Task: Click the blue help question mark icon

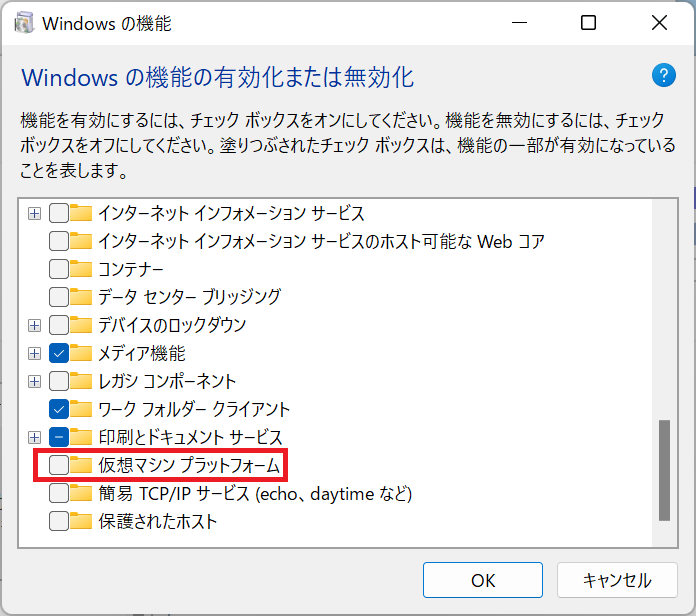Action: point(664,75)
